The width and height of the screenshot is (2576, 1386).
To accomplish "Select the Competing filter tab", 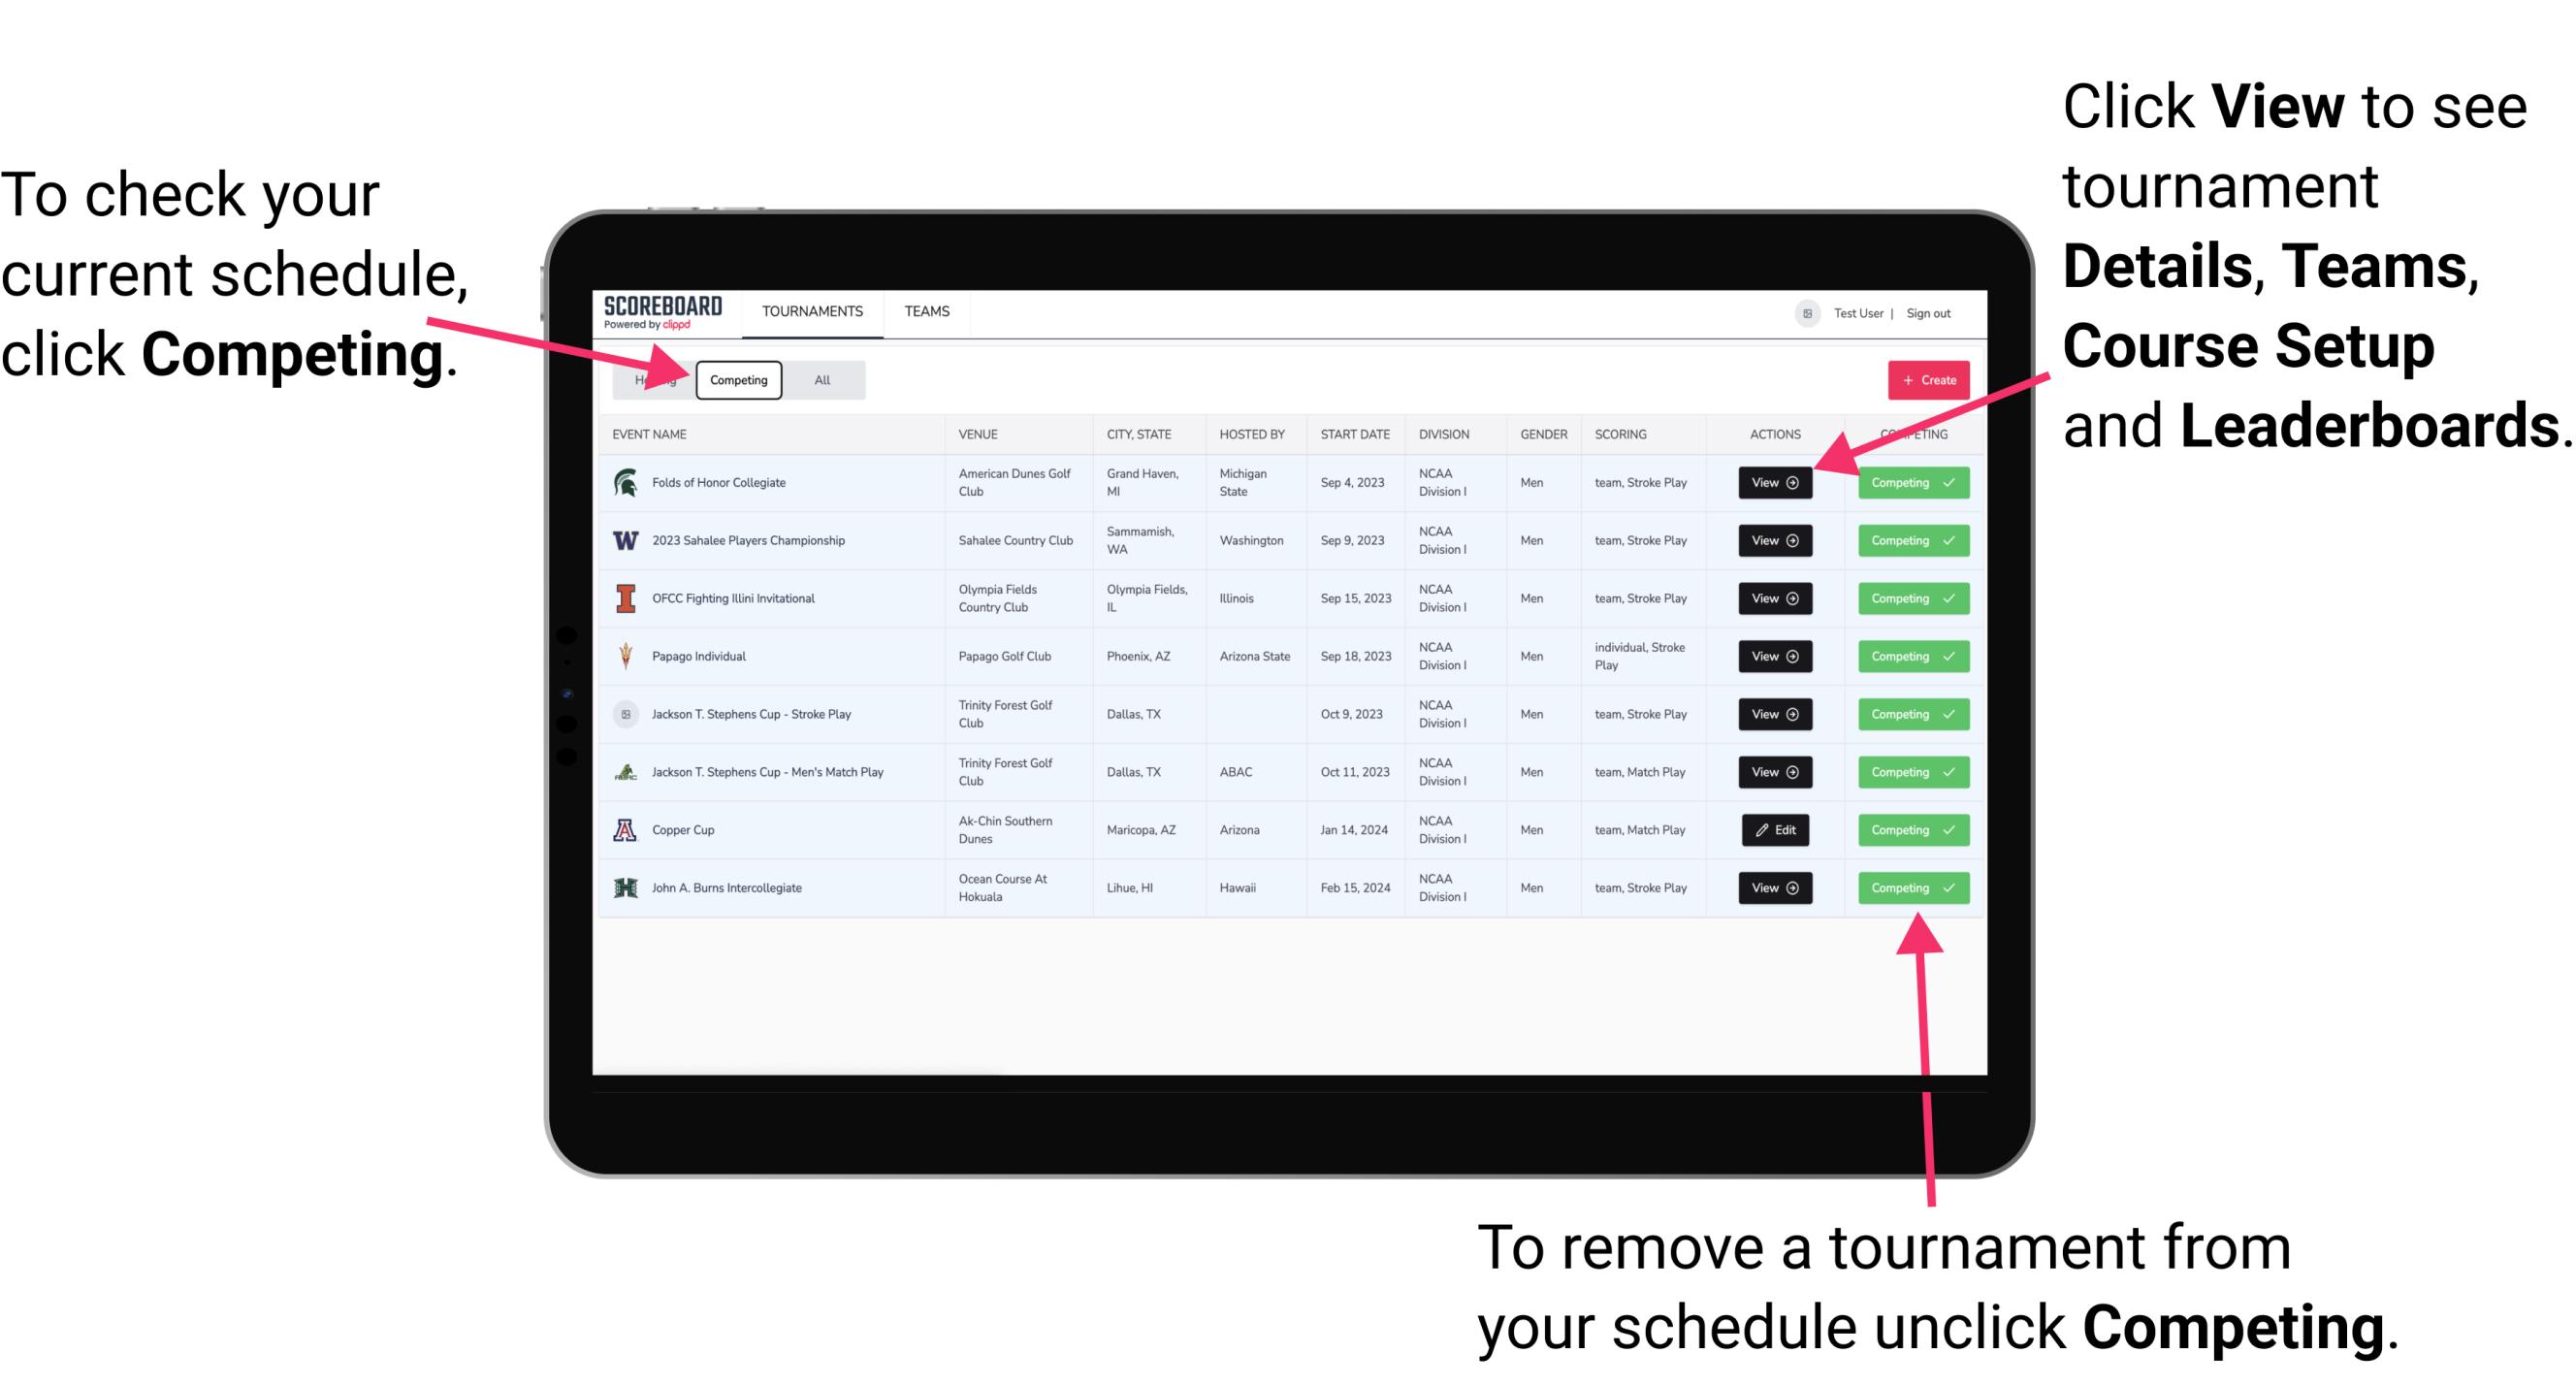I will (735, 379).
